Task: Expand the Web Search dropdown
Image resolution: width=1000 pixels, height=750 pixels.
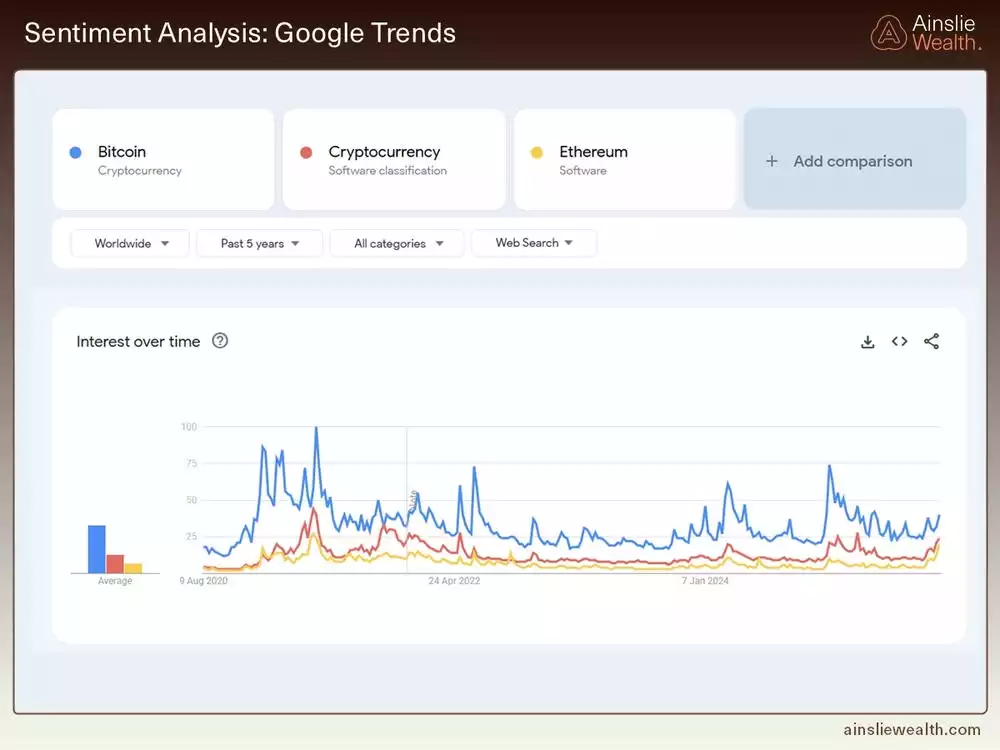Action: click(534, 243)
